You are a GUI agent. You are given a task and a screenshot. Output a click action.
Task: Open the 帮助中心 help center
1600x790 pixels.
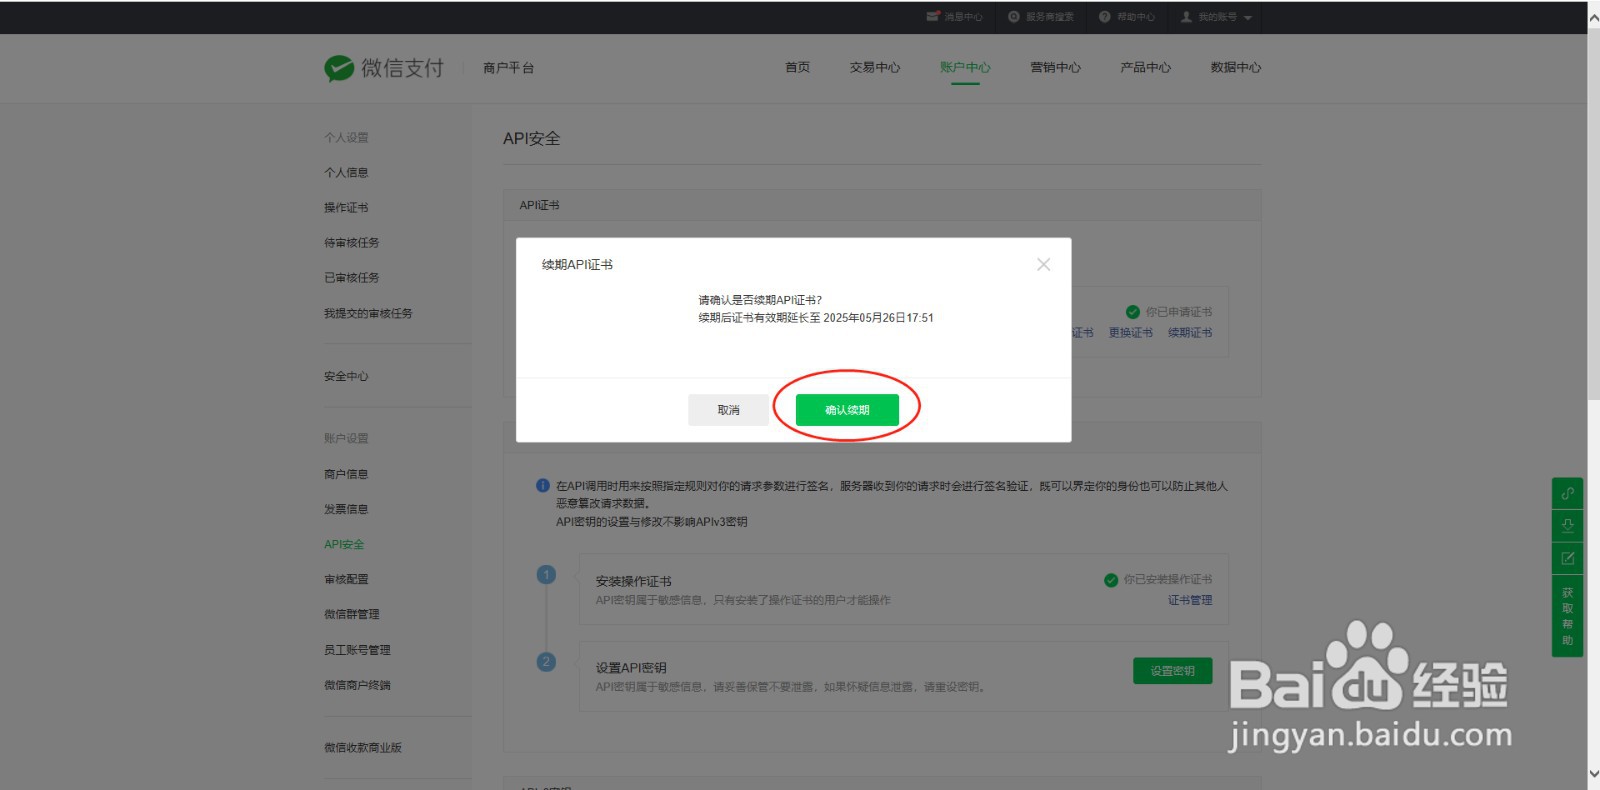click(x=1126, y=17)
